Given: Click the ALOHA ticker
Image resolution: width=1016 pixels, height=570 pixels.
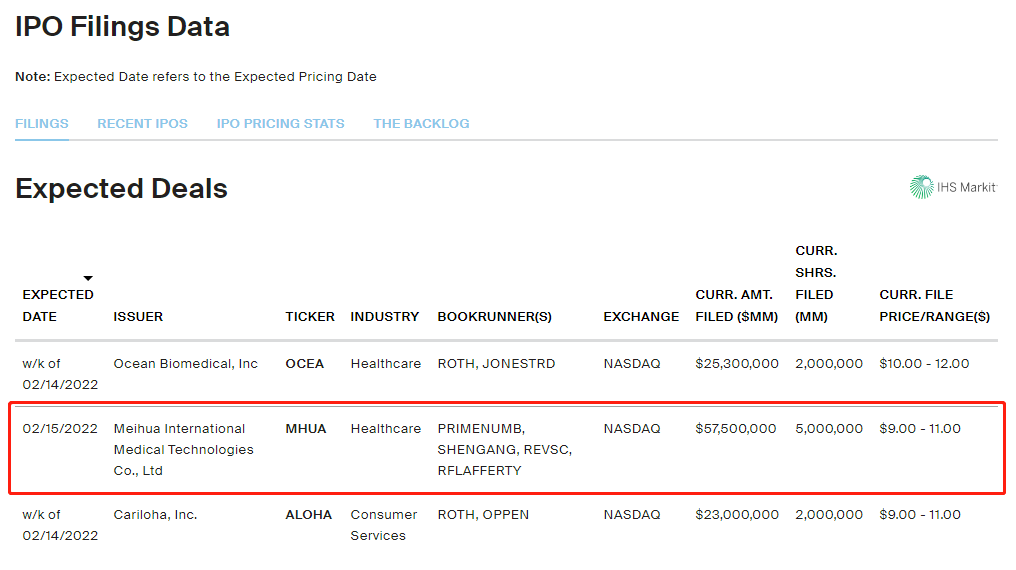Looking at the screenshot, I should pos(308,515).
